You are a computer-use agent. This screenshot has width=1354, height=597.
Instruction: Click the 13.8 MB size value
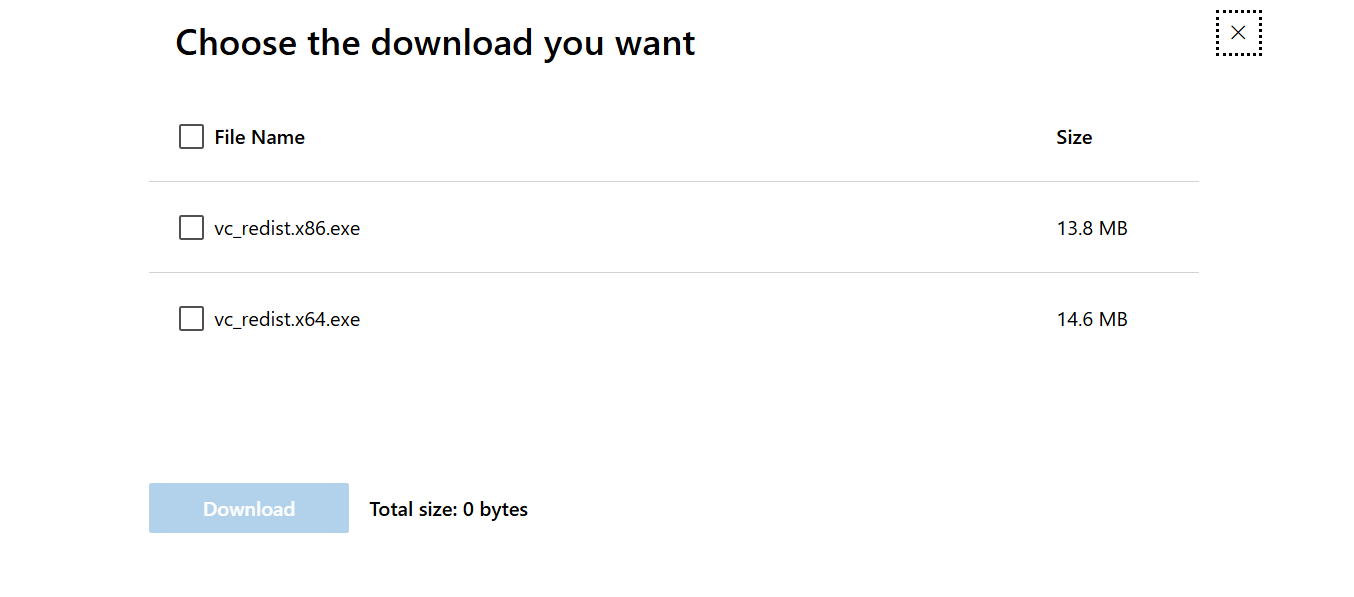point(1092,228)
